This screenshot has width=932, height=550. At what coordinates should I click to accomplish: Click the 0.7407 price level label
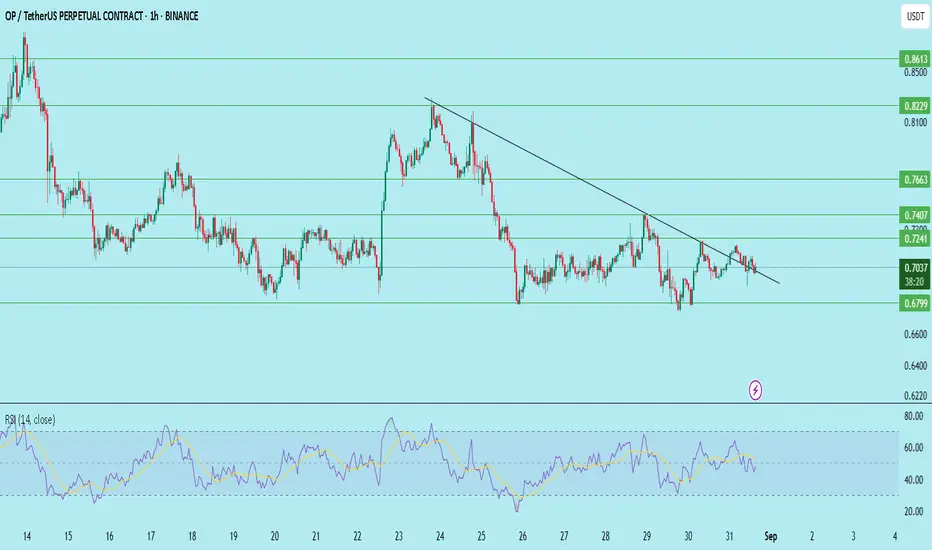coord(915,215)
